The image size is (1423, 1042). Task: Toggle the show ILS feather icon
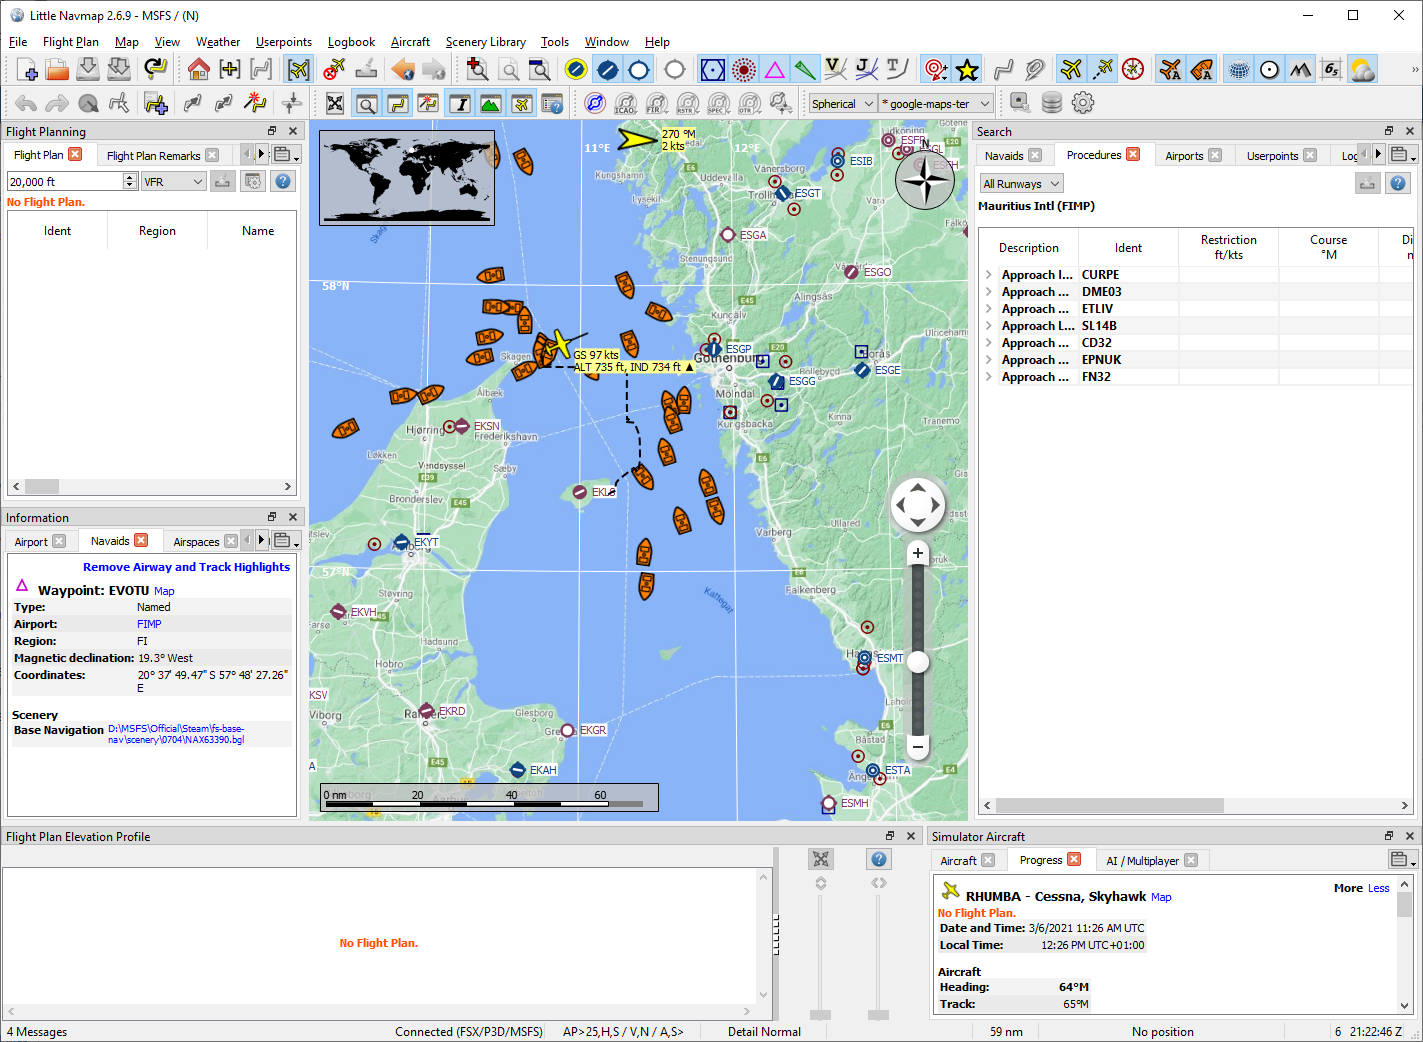tap(805, 69)
